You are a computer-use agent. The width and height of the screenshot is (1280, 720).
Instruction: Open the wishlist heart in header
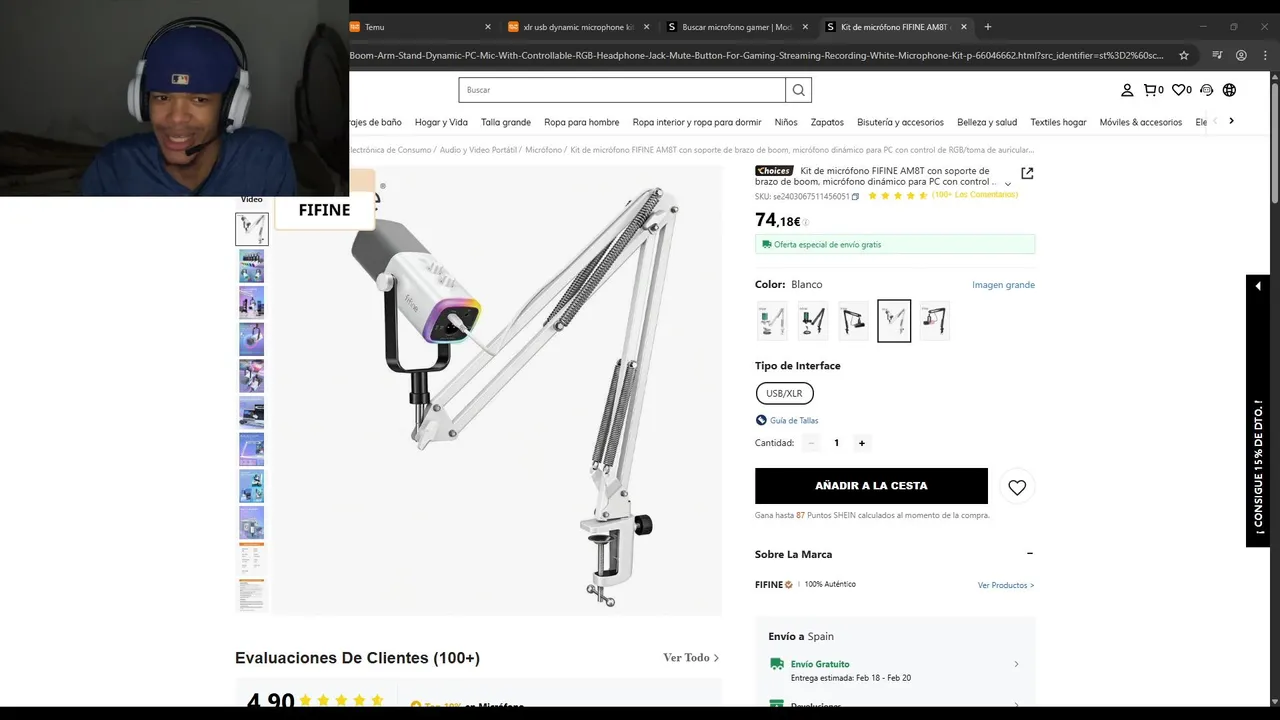coord(1181,90)
